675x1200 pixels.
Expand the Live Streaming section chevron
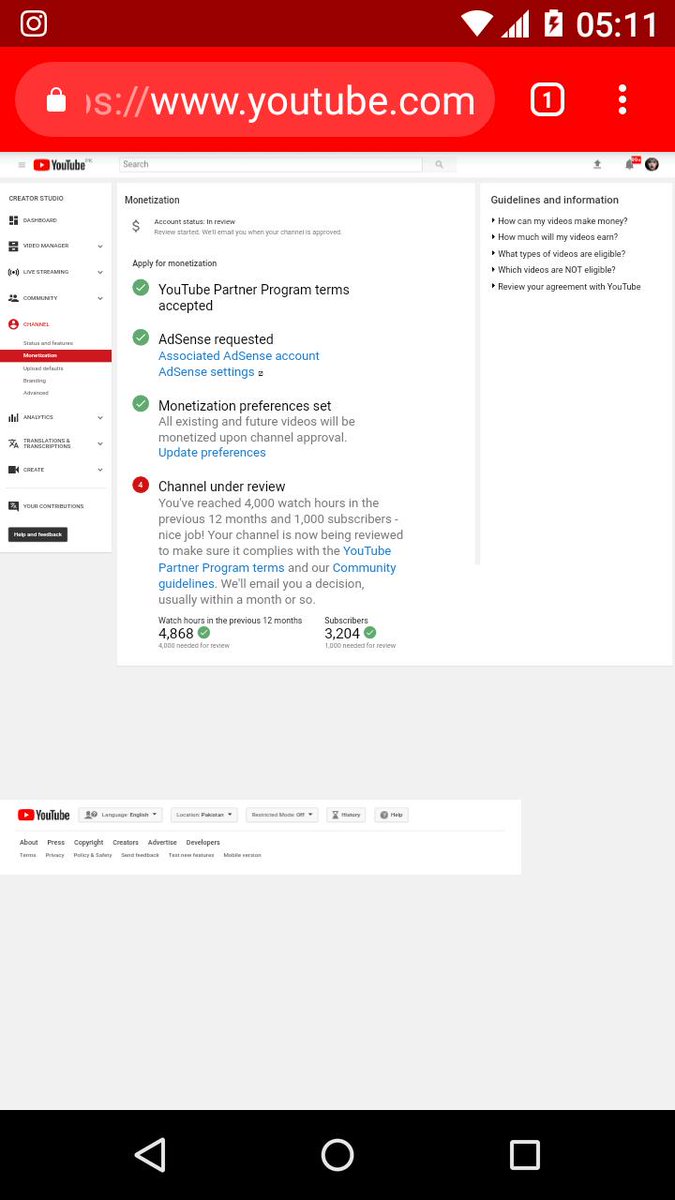point(100,272)
